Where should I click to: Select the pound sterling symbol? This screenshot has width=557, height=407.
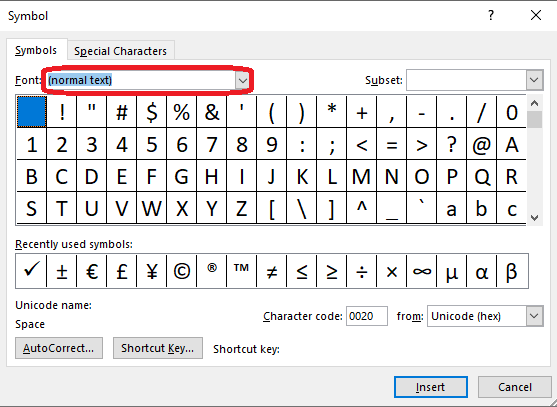122,271
